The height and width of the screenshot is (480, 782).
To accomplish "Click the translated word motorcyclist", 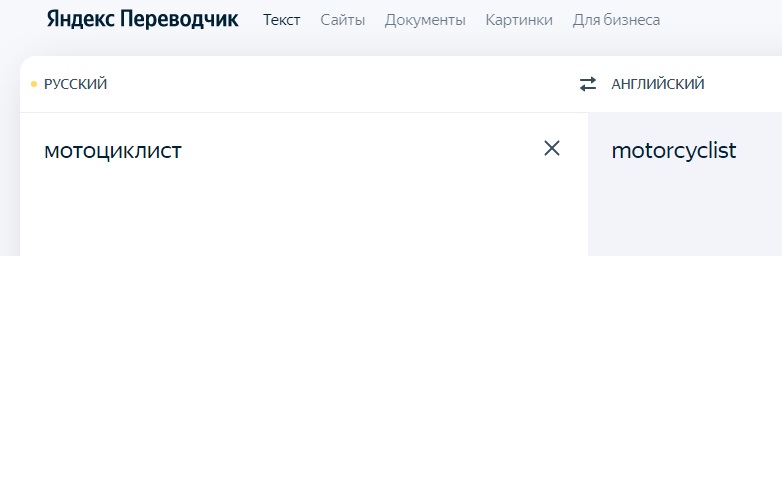I will (x=673, y=151).
